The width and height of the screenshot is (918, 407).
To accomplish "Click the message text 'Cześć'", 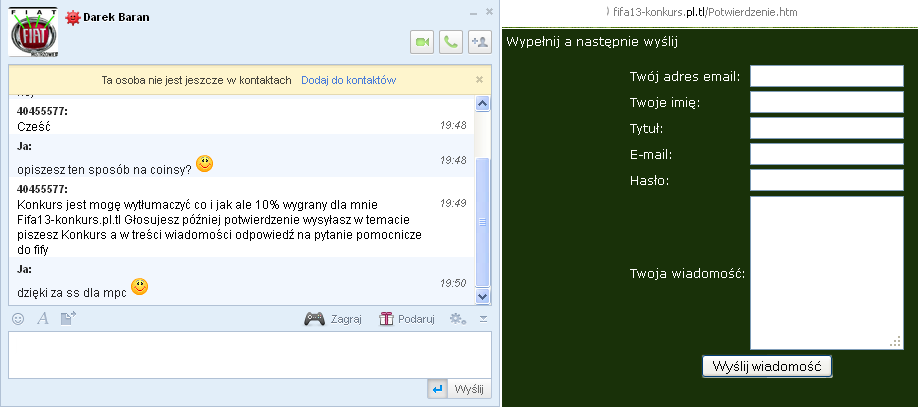I will 35,126.
